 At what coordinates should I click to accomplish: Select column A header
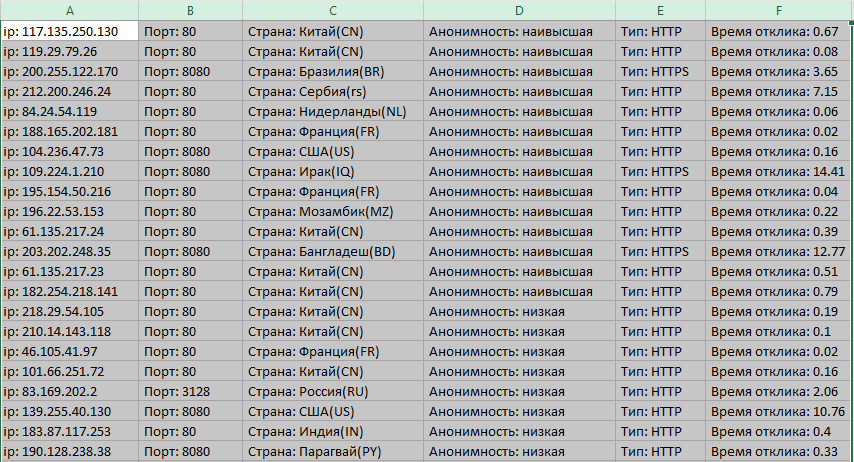coord(69,10)
